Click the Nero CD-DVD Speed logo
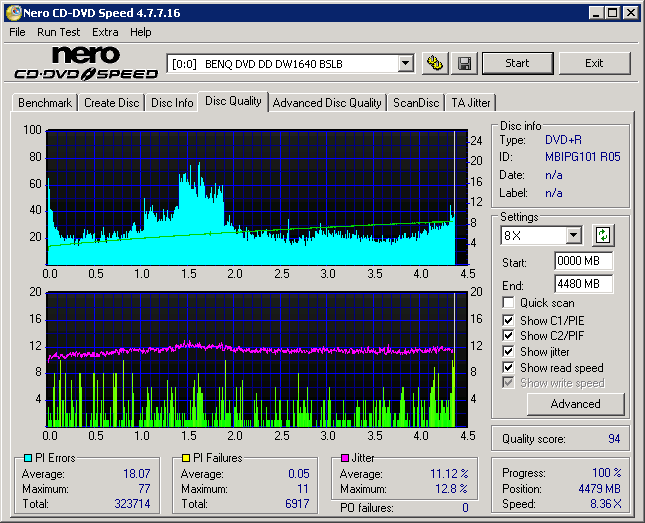The width and height of the screenshot is (645, 523). [x=86, y=63]
